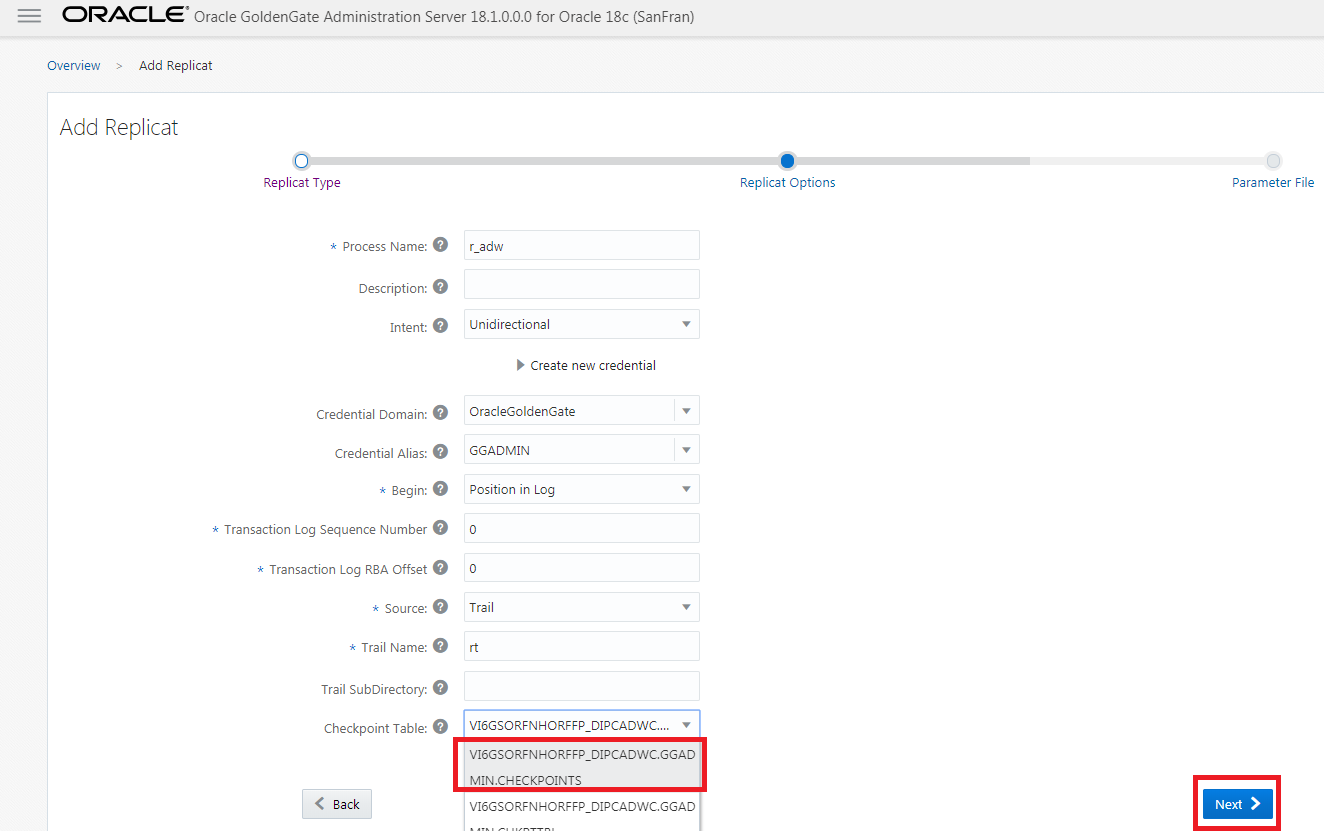Click the Next button
The image size is (1324, 831).
tap(1238, 804)
